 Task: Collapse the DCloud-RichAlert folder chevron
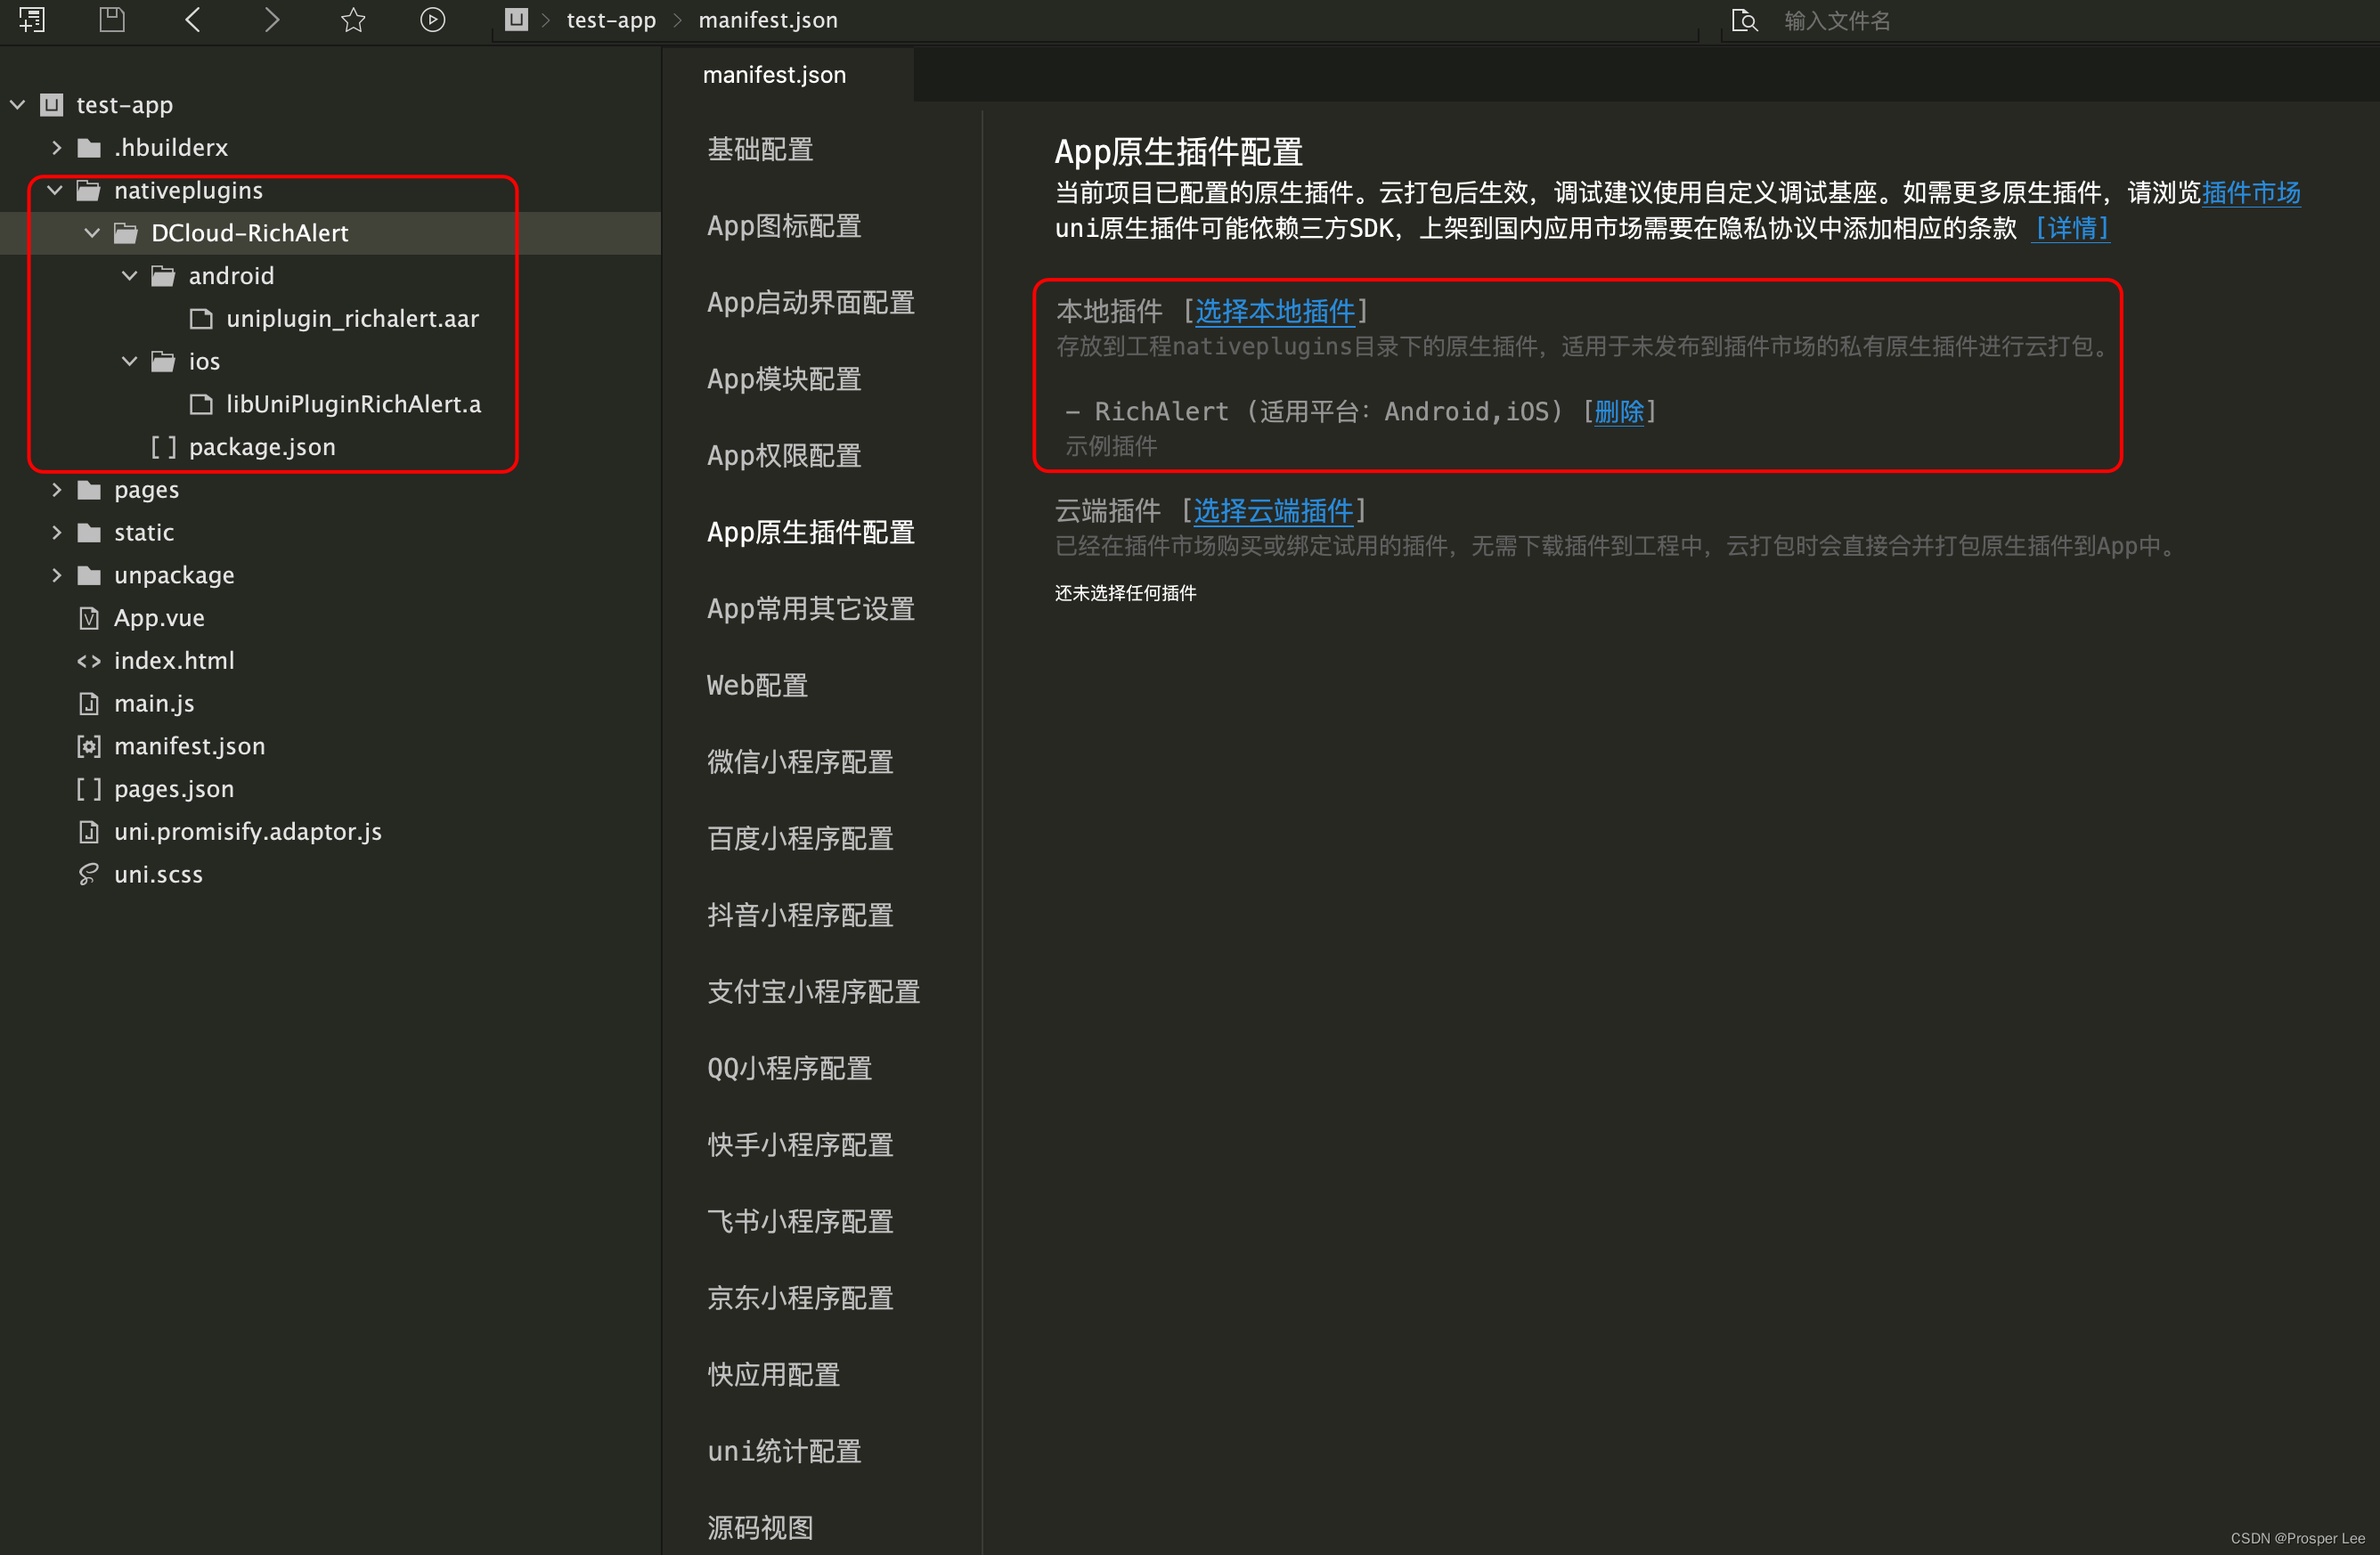[x=92, y=233]
